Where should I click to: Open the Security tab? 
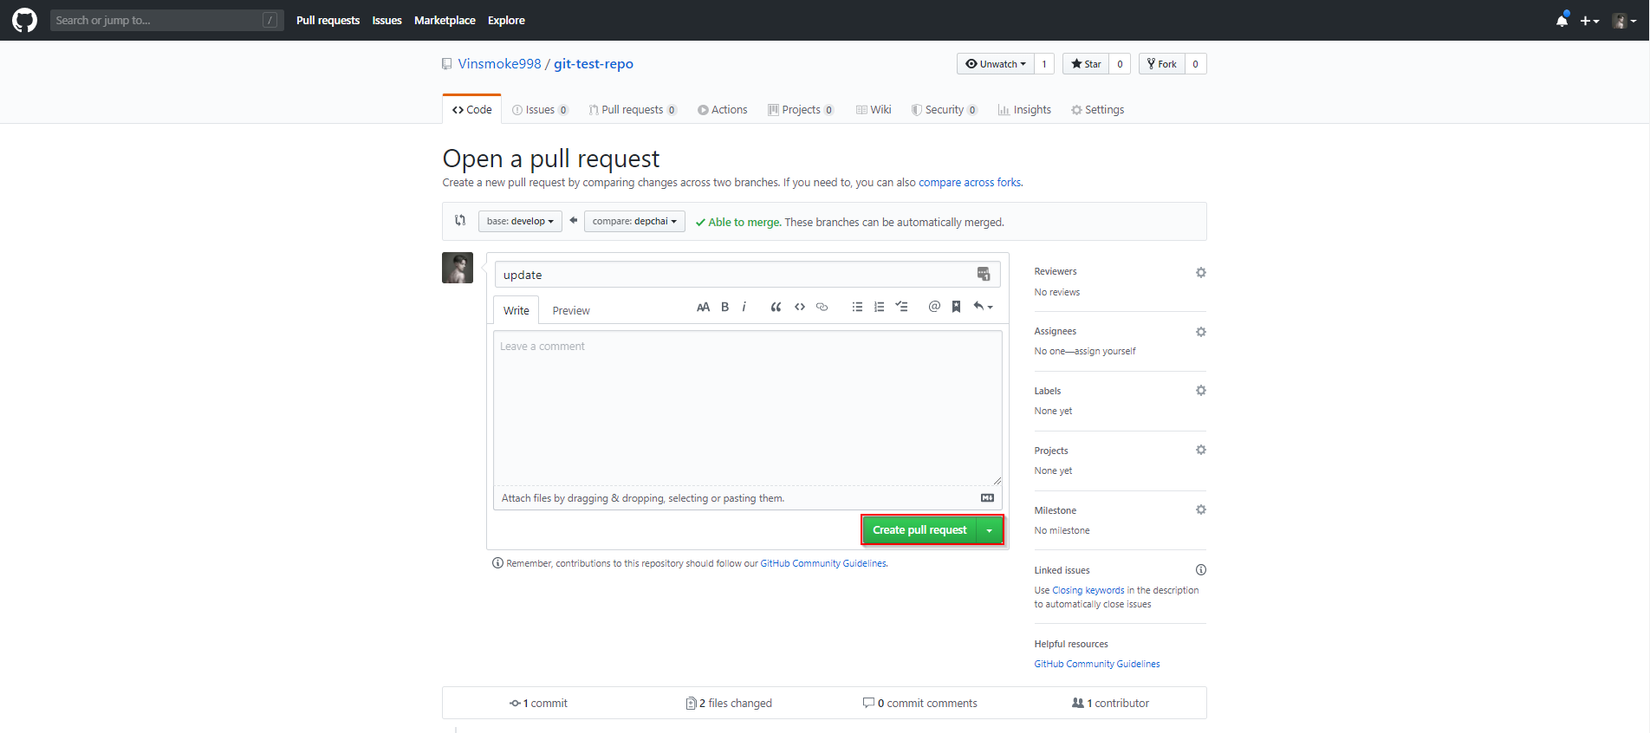pyautogui.click(x=944, y=110)
